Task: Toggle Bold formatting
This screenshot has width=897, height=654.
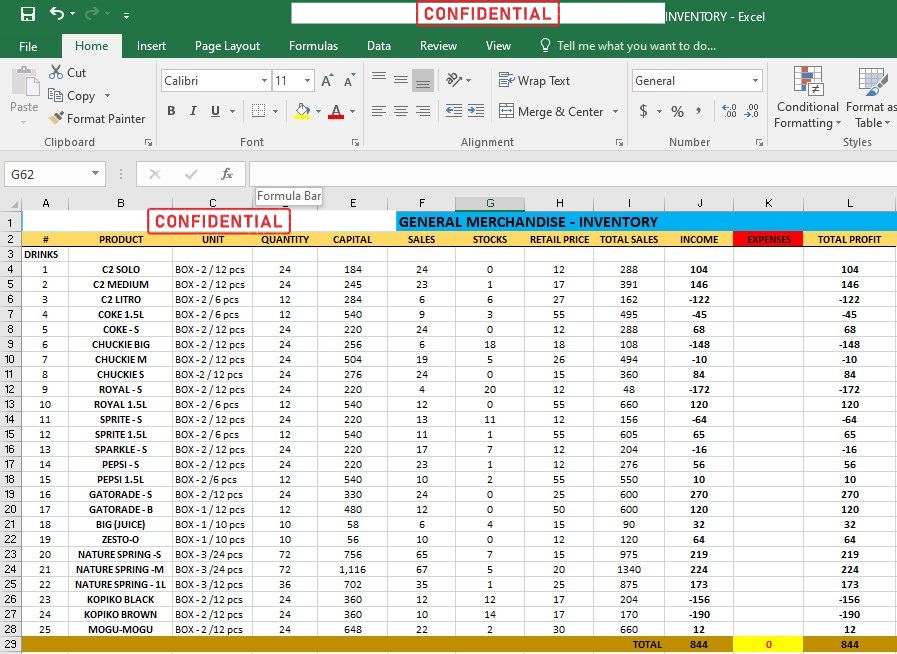Action: 171,111
